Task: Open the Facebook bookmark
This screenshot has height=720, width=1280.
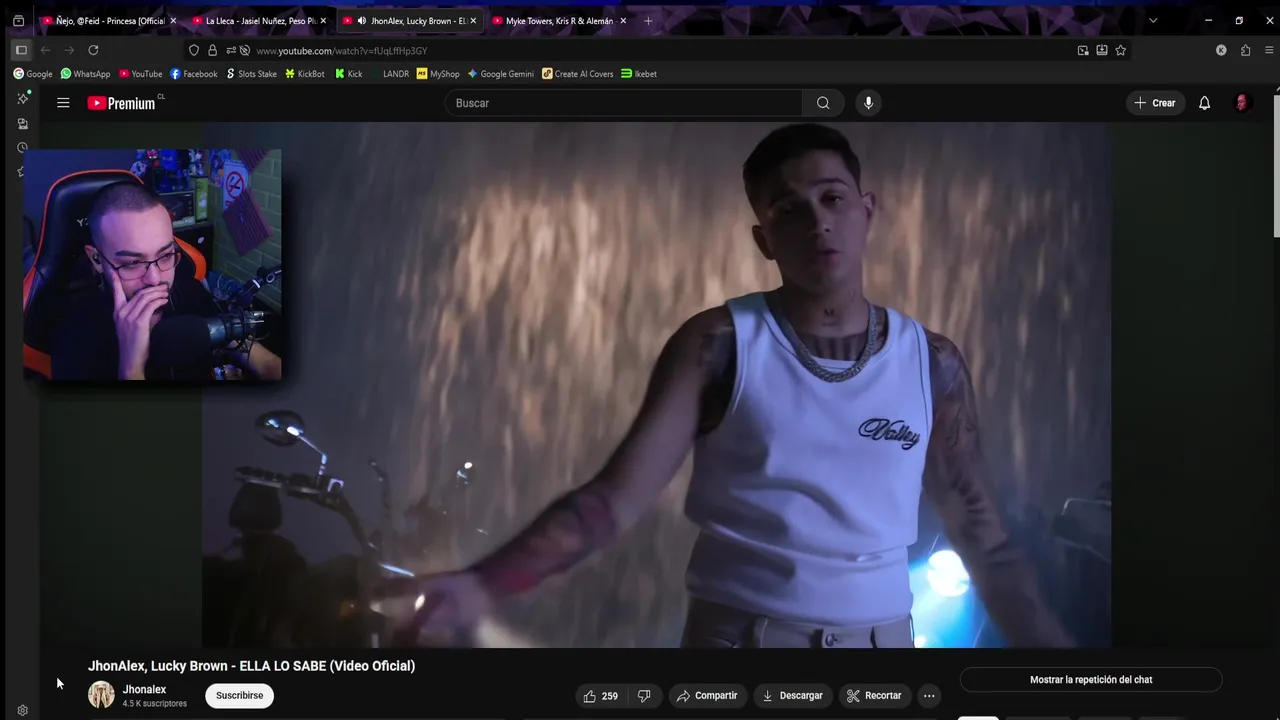Action: [x=193, y=73]
